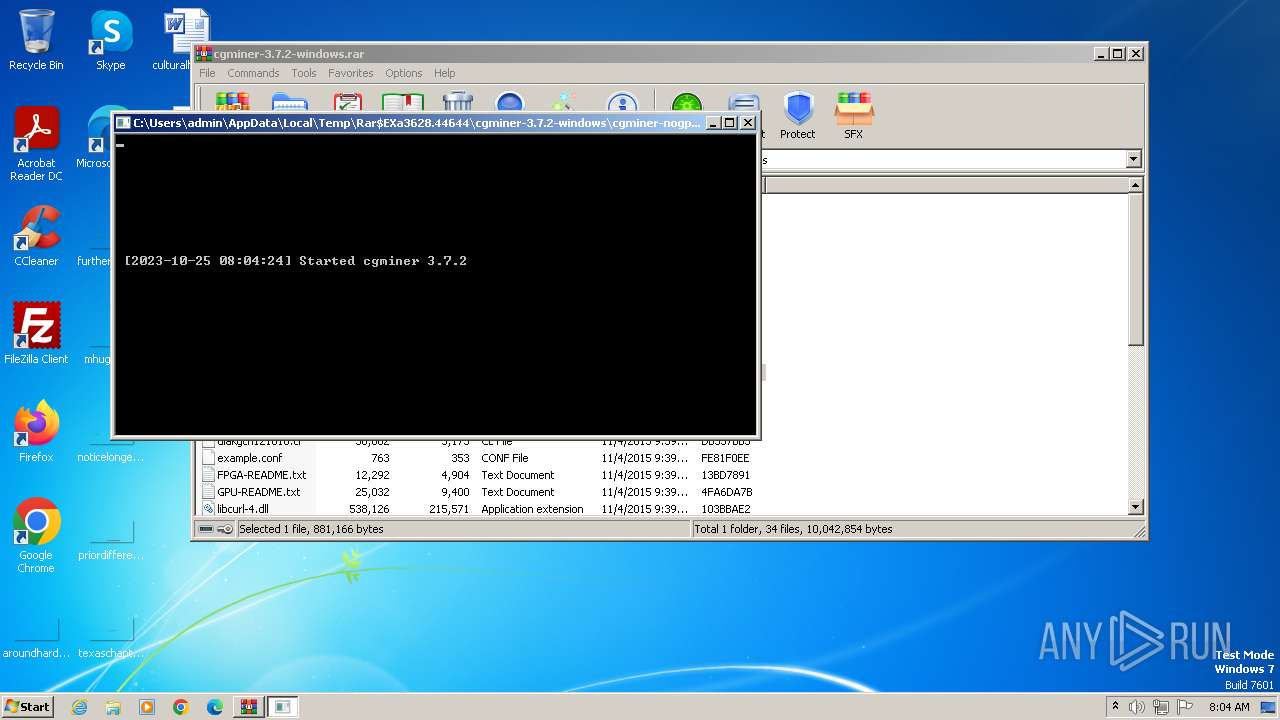Select libcurl-4.dll in the WinRAR list
The width and height of the screenshot is (1280, 720).
point(243,509)
